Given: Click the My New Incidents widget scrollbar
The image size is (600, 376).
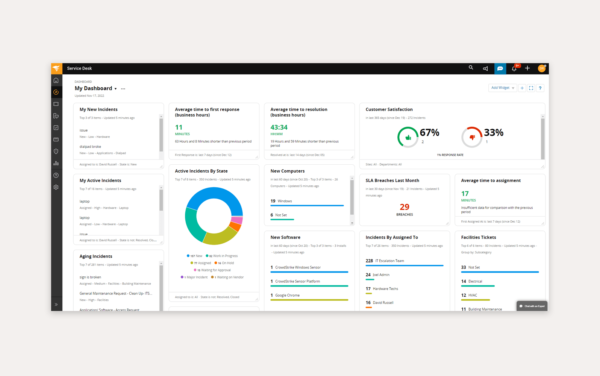Looking at the screenshot, I should (x=161, y=135).
